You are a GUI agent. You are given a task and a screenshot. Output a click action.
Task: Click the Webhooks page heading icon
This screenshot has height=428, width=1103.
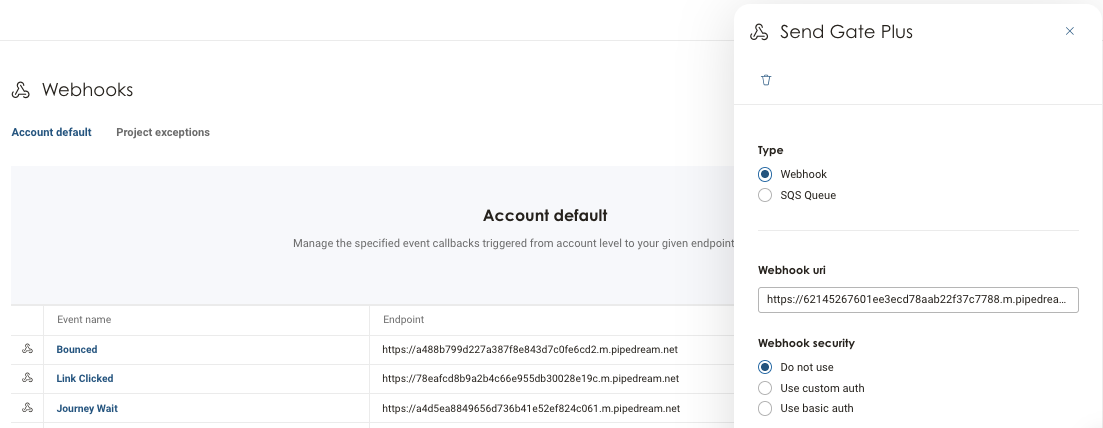click(x=20, y=90)
